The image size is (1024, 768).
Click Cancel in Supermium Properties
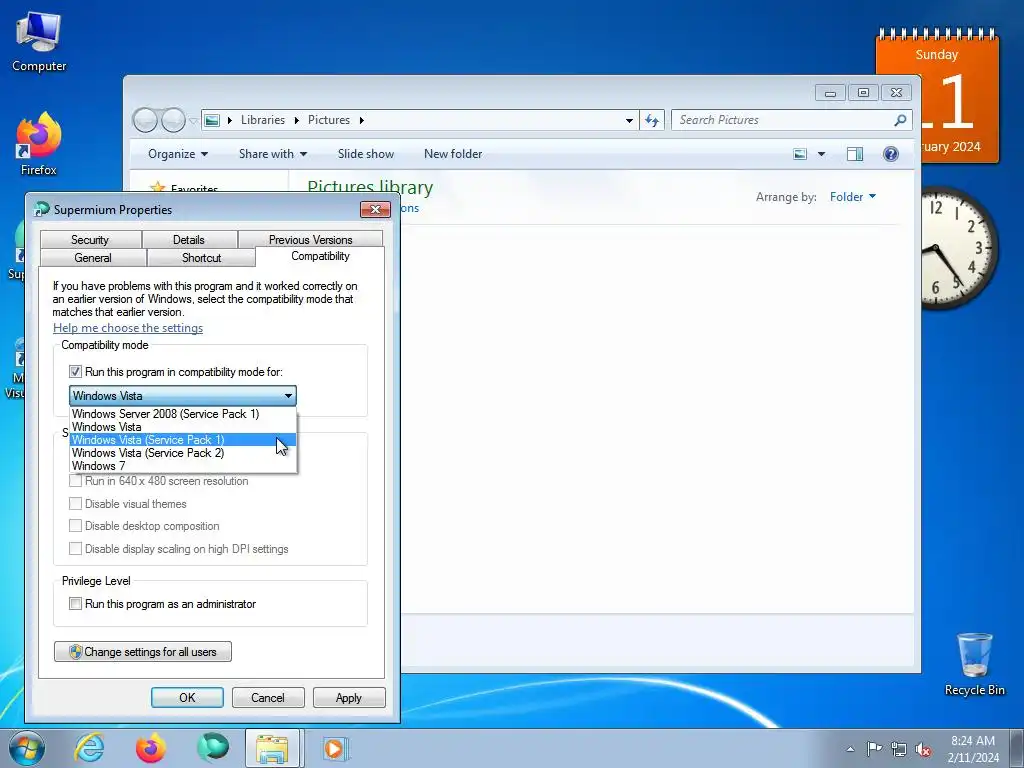(268, 698)
